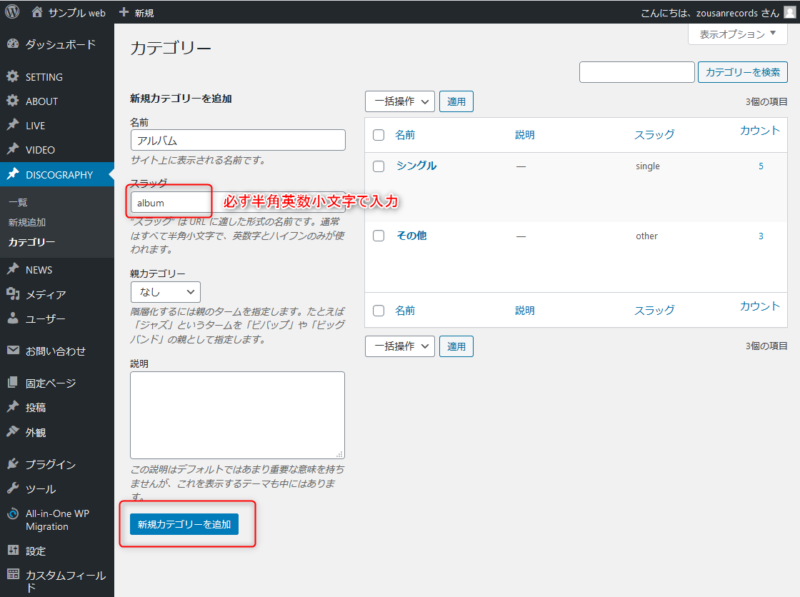The height and width of the screenshot is (597, 800).
Task: Open the ツール wrench icon
Action: (x=12, y=489)
